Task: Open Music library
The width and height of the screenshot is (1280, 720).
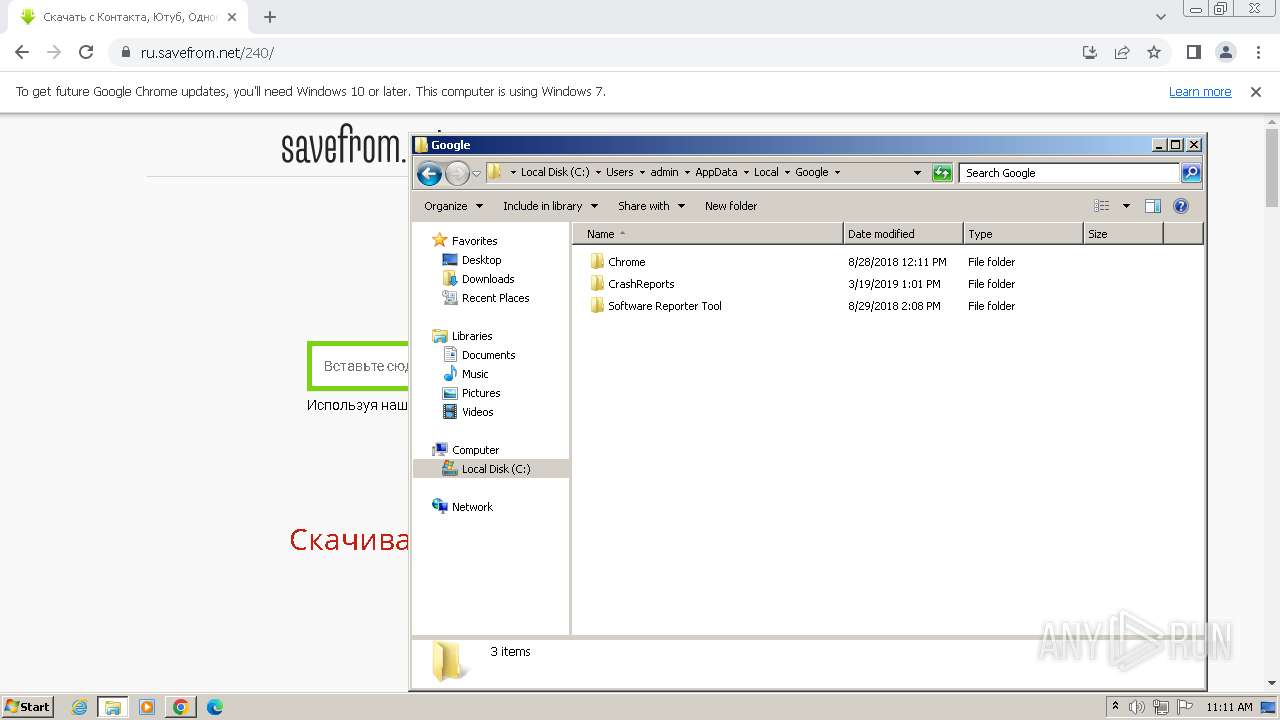Action: pos(475,374)
